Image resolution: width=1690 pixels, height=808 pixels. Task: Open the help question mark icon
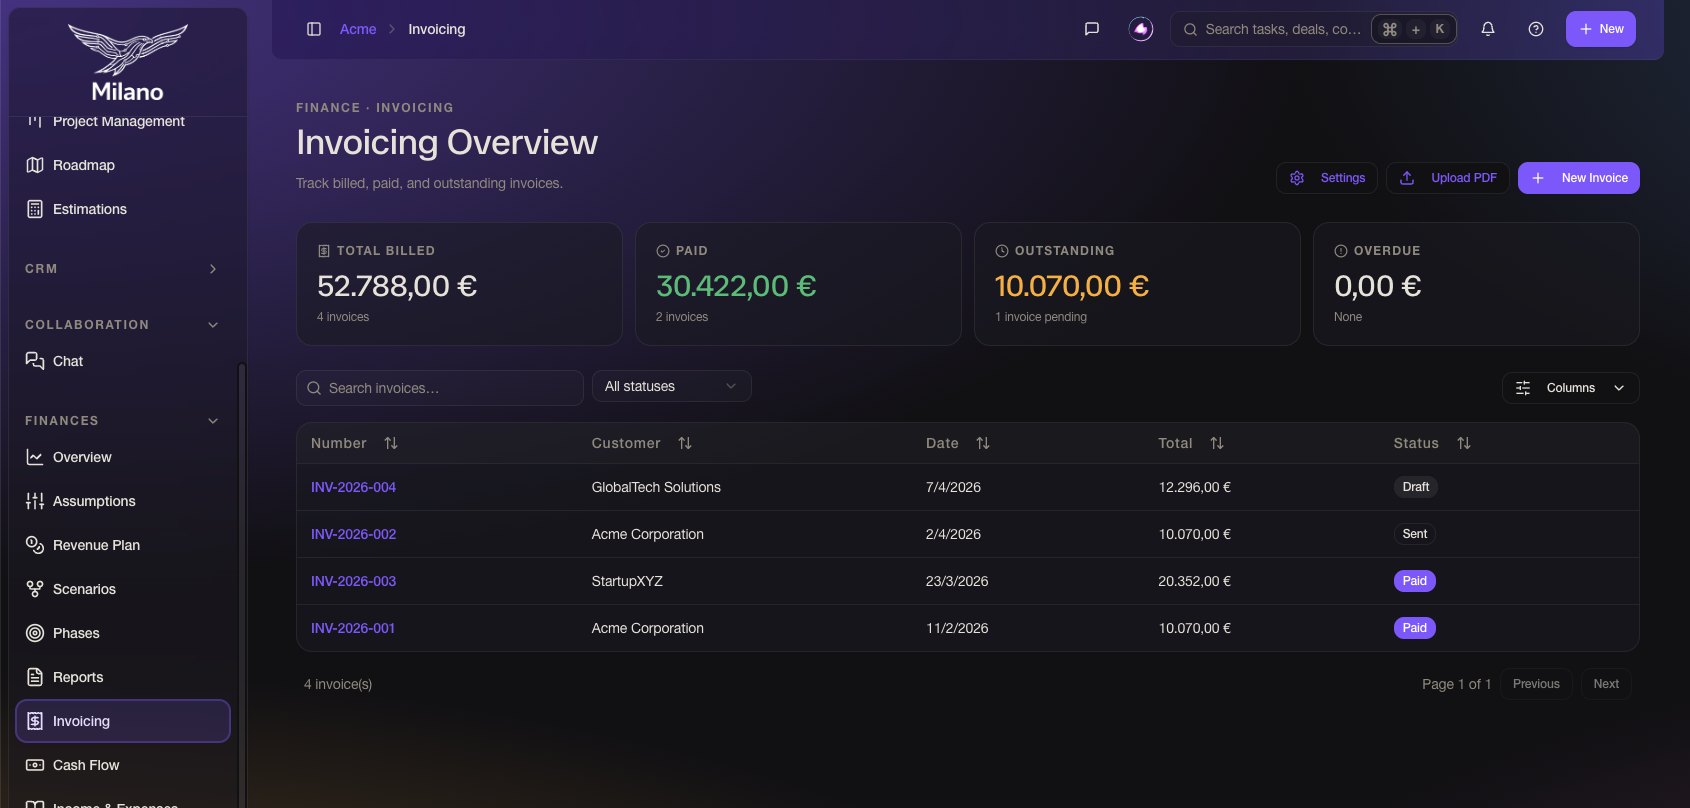tap(1536, 29)
